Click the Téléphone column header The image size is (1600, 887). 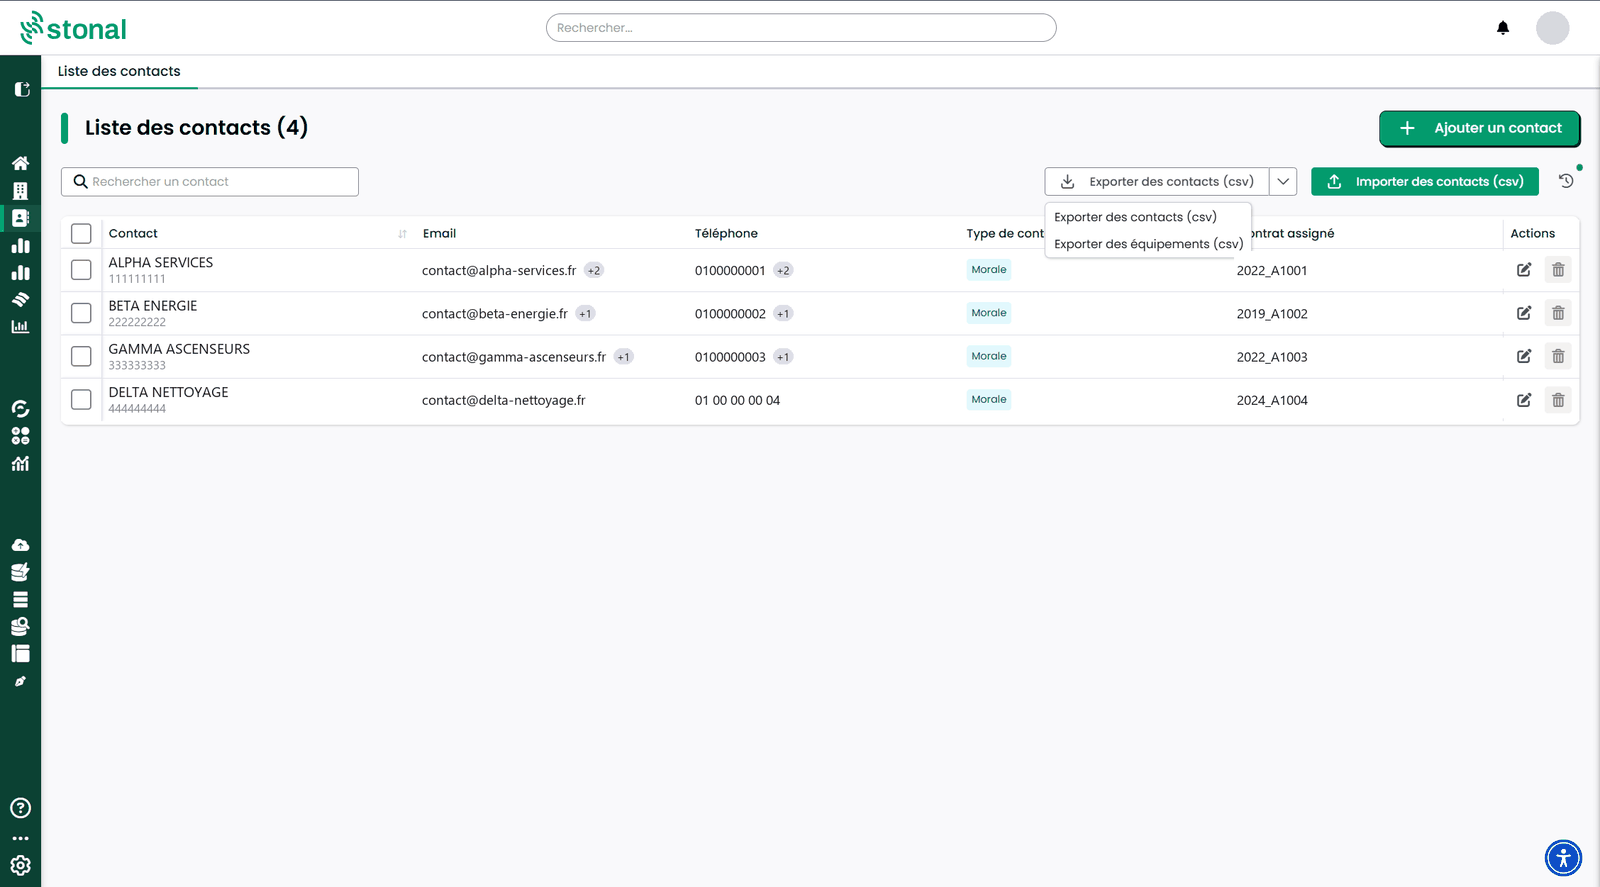[x=726, y=233]
